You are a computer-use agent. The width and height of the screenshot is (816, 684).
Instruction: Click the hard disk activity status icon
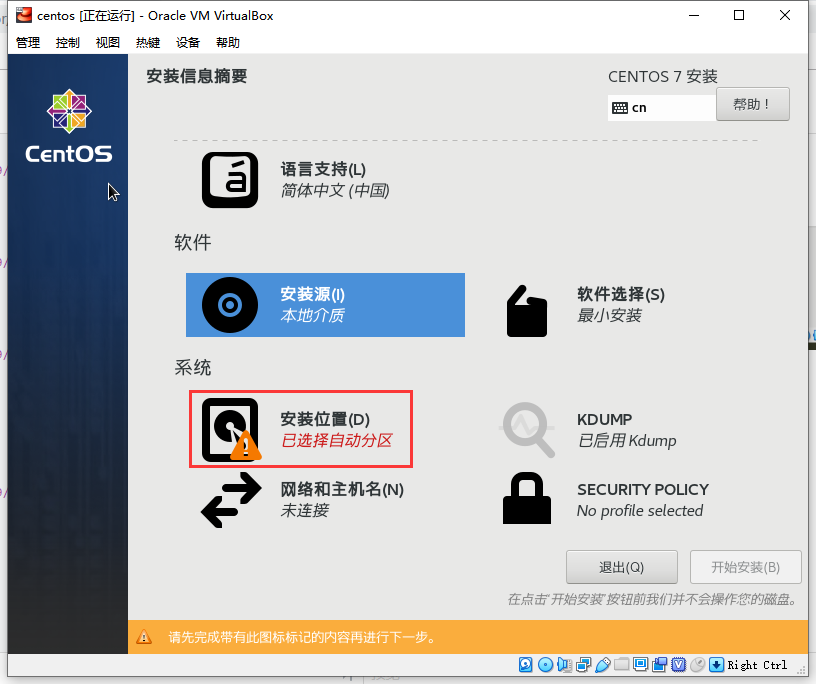point(526,664)
